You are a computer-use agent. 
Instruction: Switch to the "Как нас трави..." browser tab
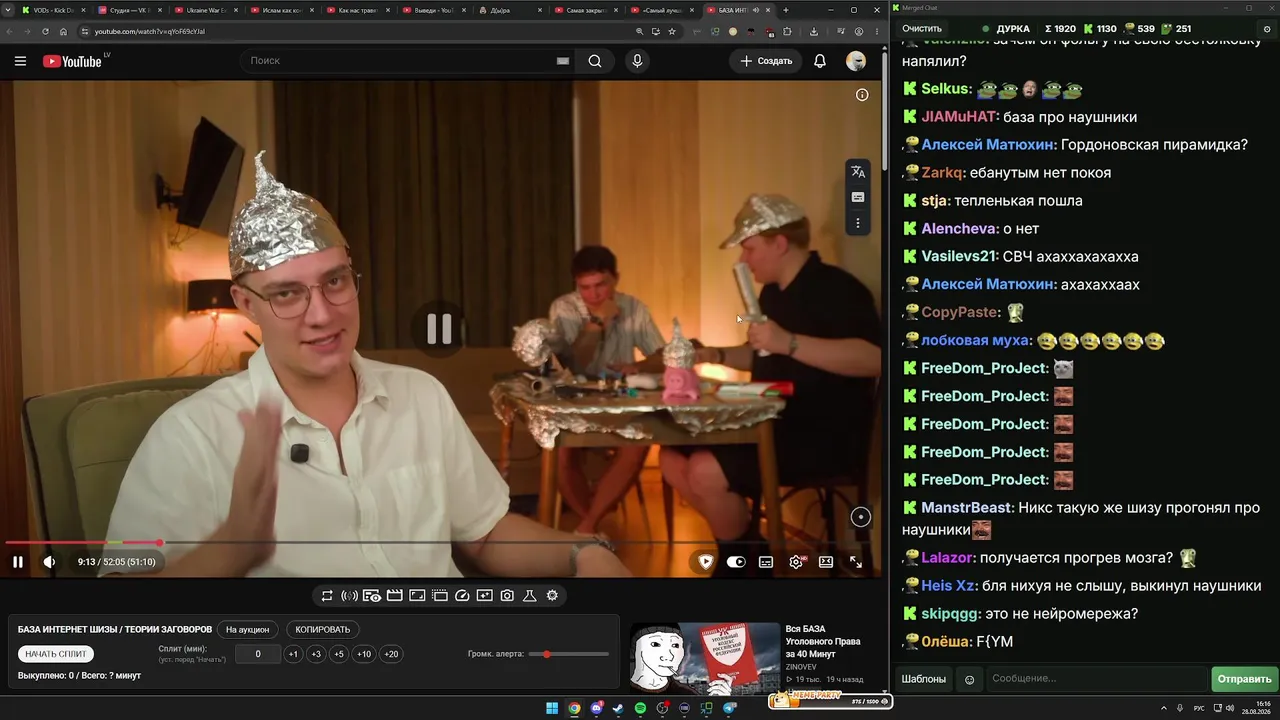click(x=359, y=10)
